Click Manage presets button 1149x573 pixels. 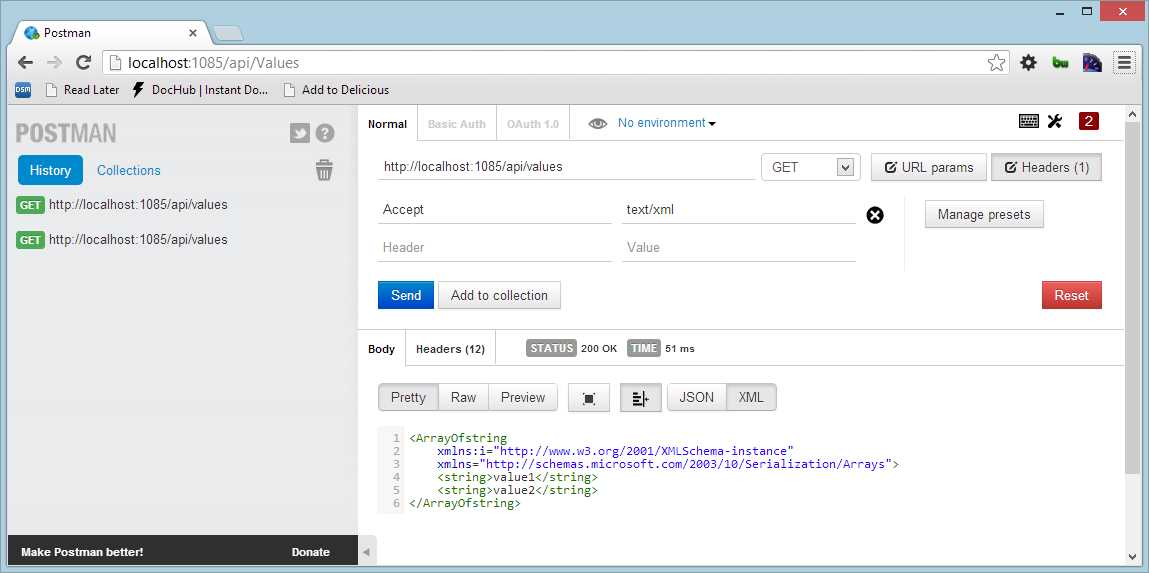tap(984, 215)
